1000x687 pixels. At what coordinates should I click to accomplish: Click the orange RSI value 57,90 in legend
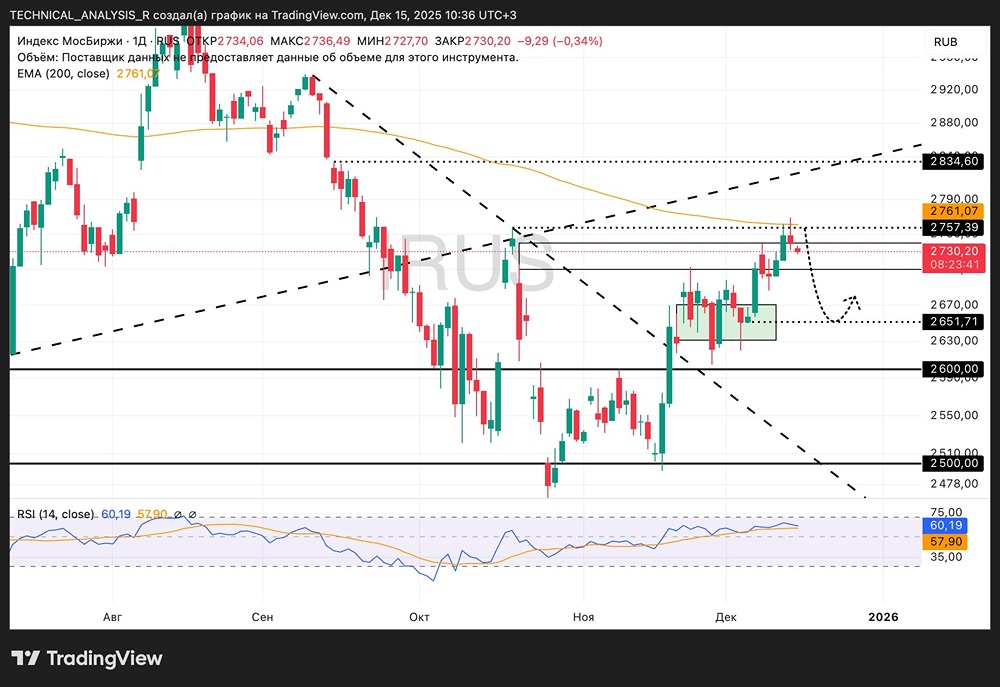click(152, 514)
